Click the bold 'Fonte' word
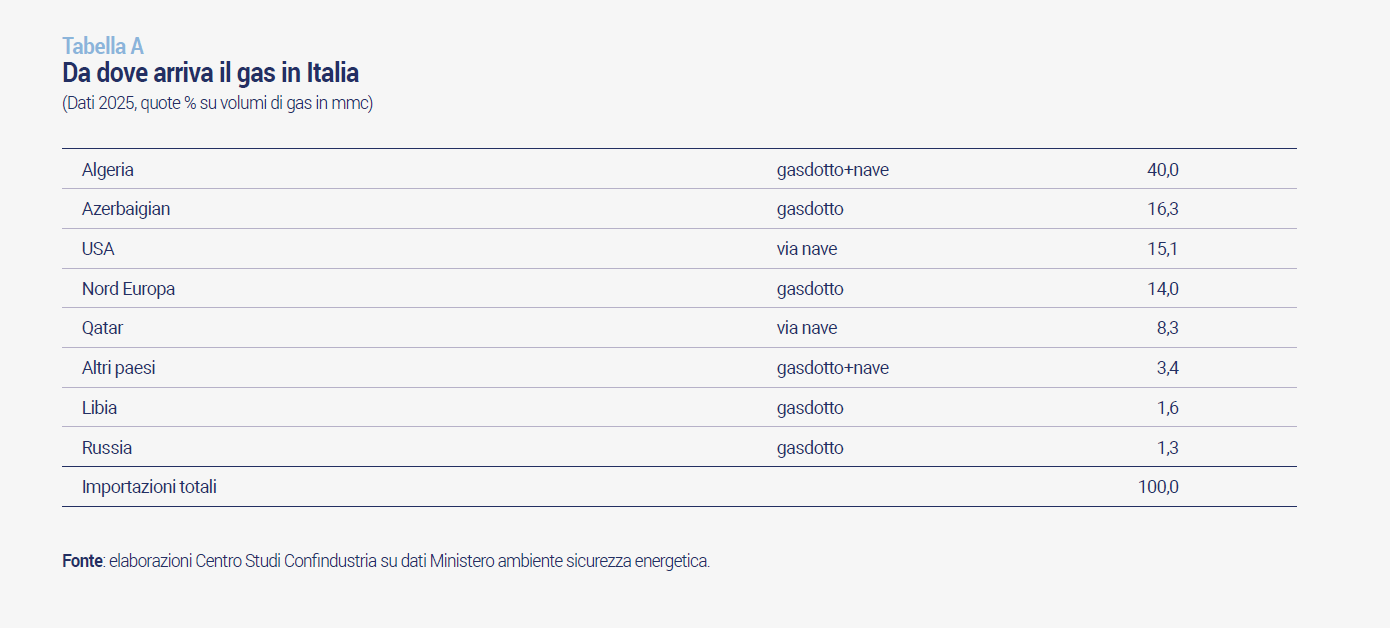Viewport: 1390px width, 628px height. point(82,561)
